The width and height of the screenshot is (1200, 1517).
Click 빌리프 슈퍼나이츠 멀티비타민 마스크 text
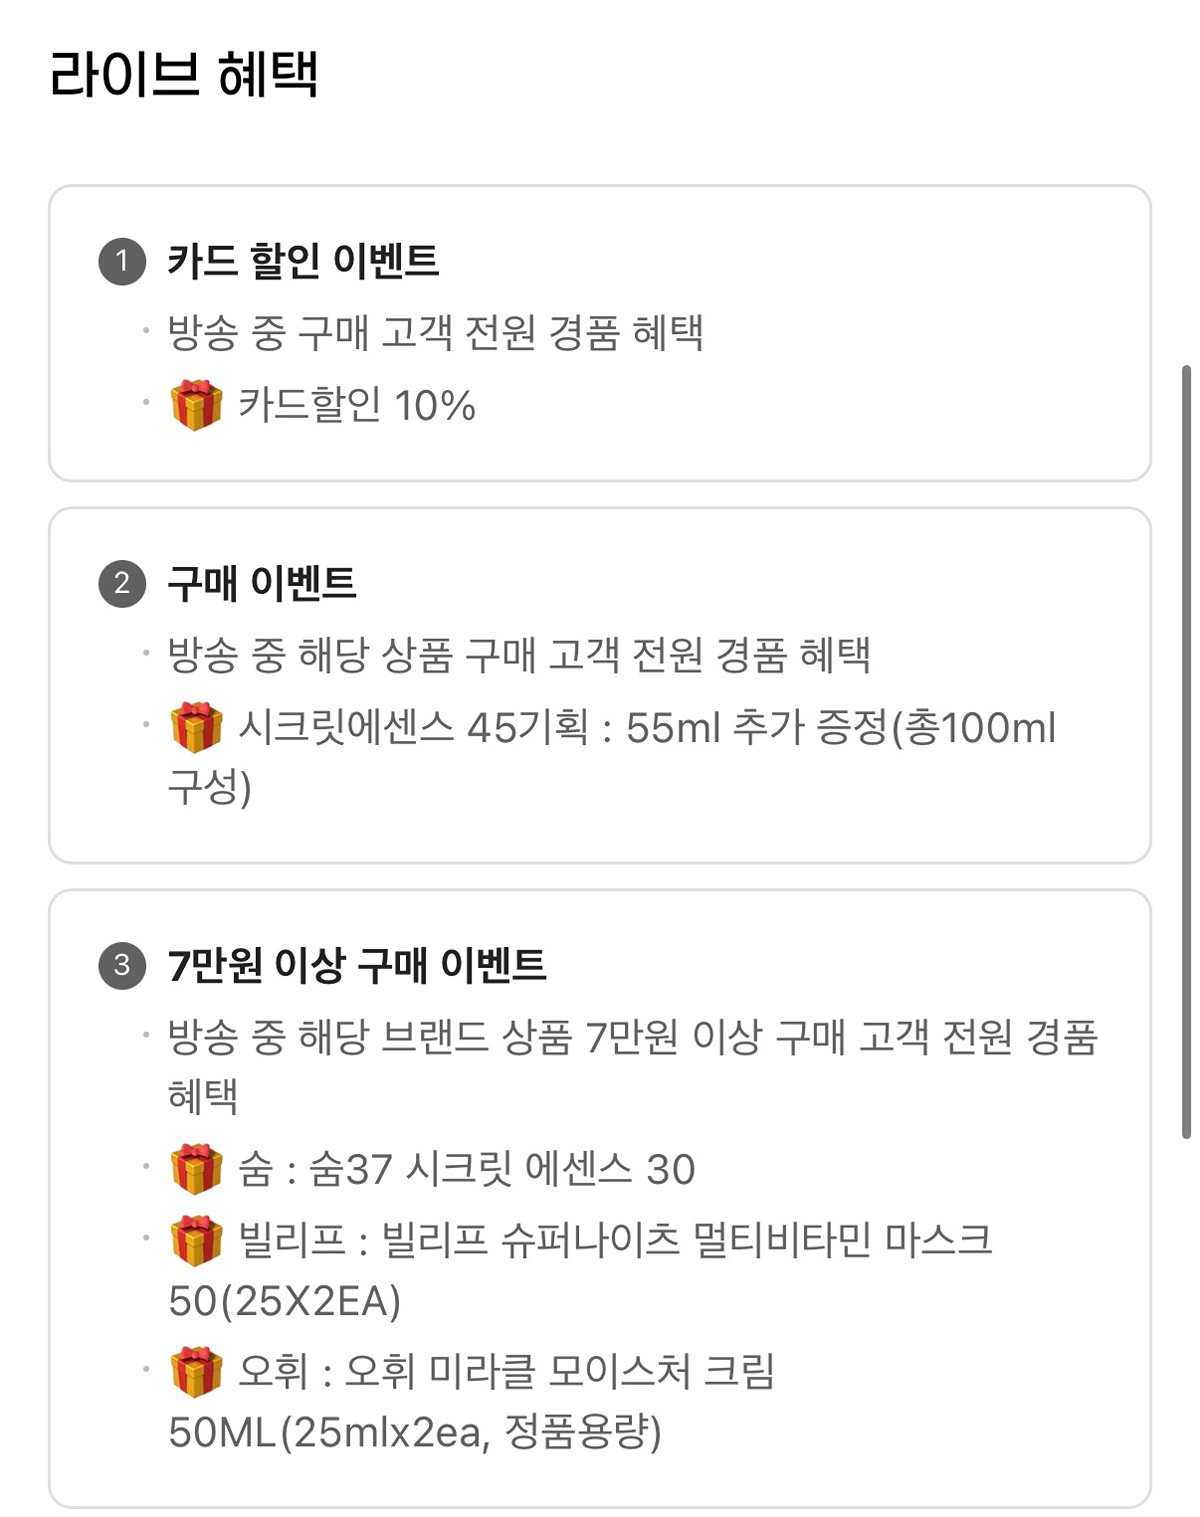[x=686, y=1241]
